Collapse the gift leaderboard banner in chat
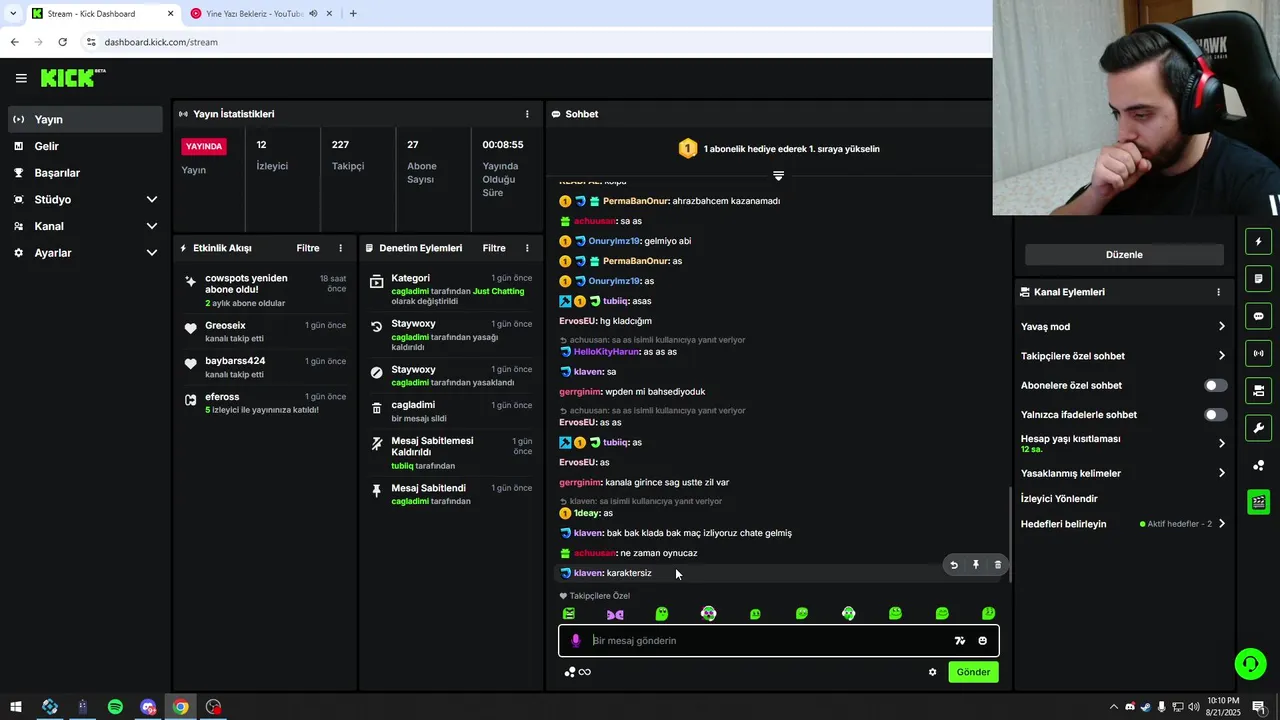Screen dimensions: 1280x720 [x=778, y=176]
